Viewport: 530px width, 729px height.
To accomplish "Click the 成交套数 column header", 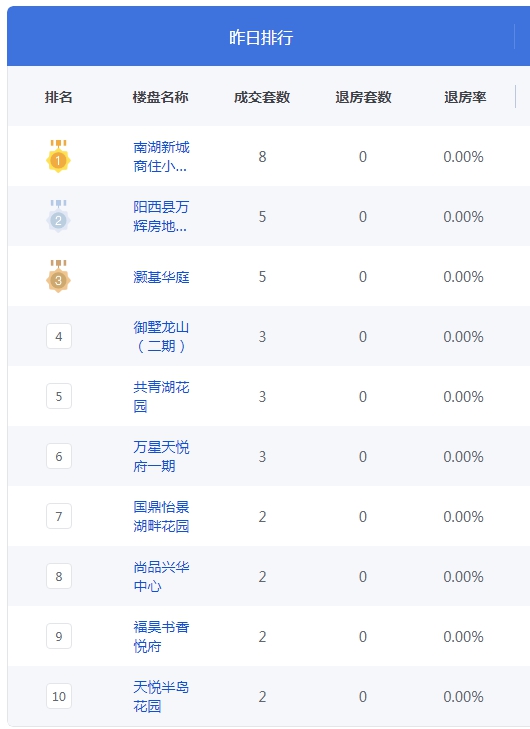I will 262,97.
